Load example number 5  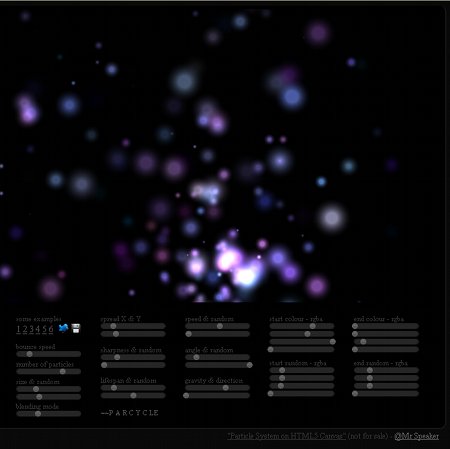(44, 329)
